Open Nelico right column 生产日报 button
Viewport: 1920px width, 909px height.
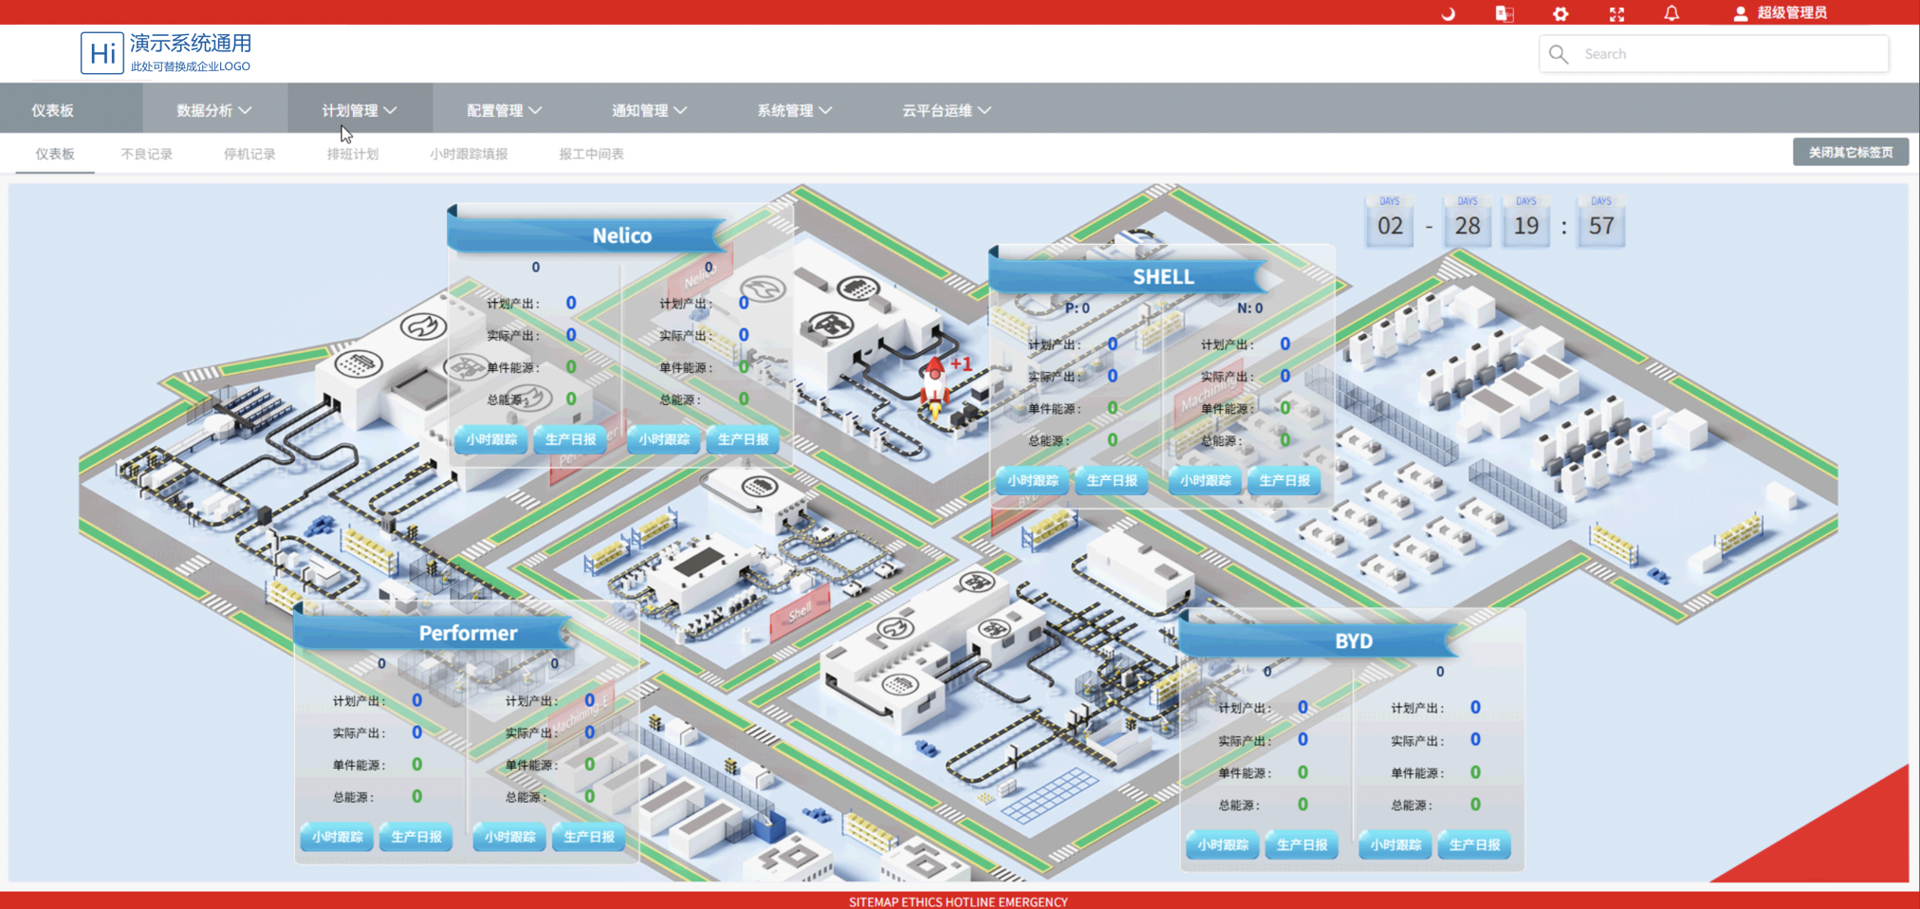(x=743, y=440)
